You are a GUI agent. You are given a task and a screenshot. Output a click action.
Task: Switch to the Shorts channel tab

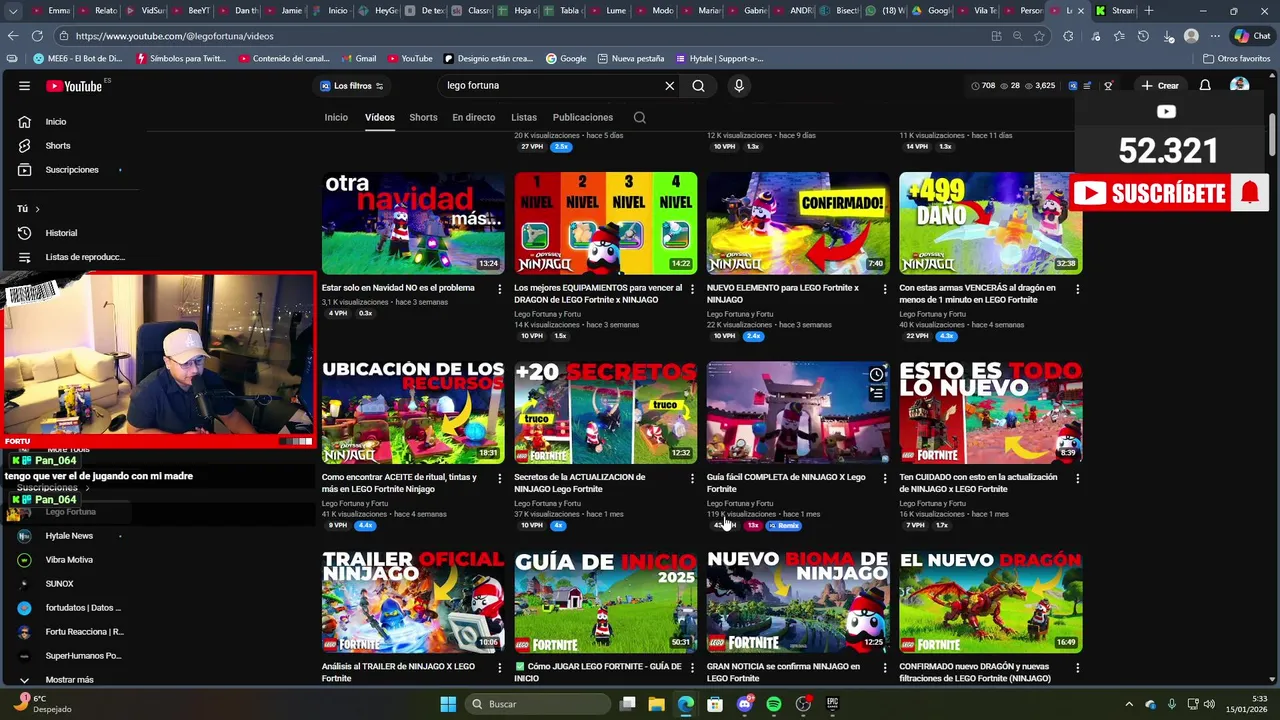click(x=423, y=117)
